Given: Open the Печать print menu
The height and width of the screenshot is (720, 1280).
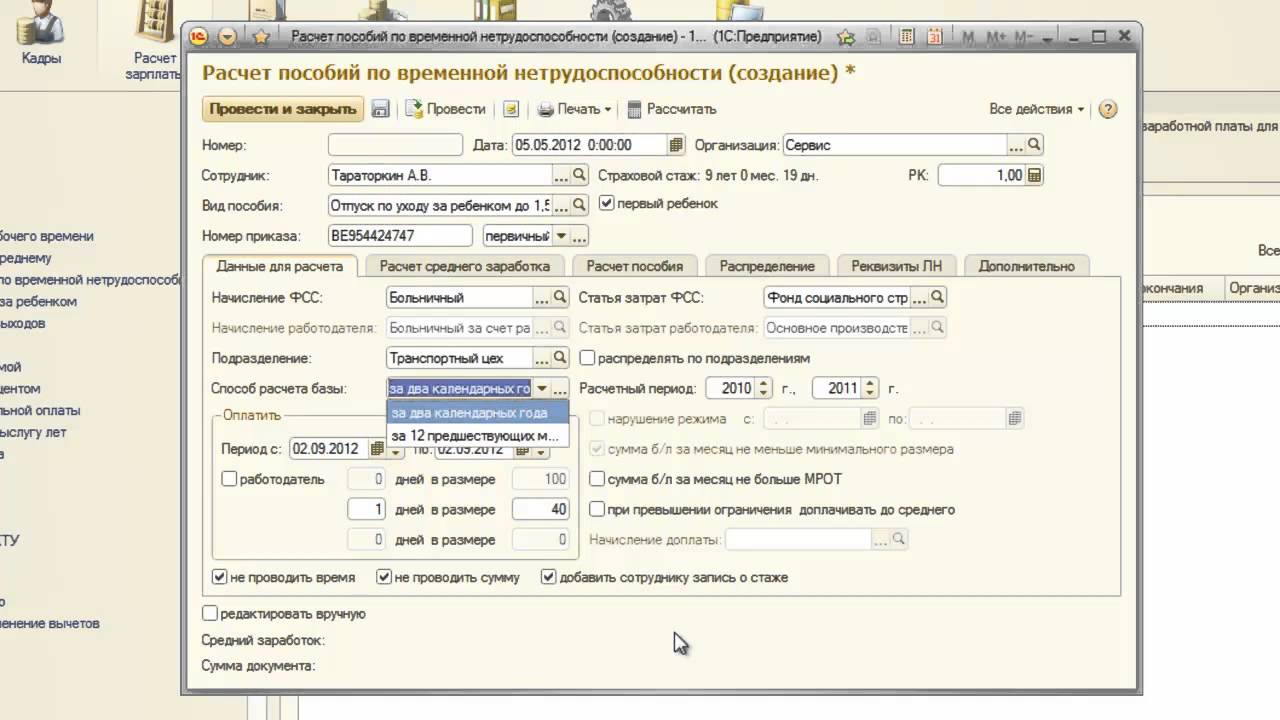Looking at the screenshot, I should coord(574,109).
